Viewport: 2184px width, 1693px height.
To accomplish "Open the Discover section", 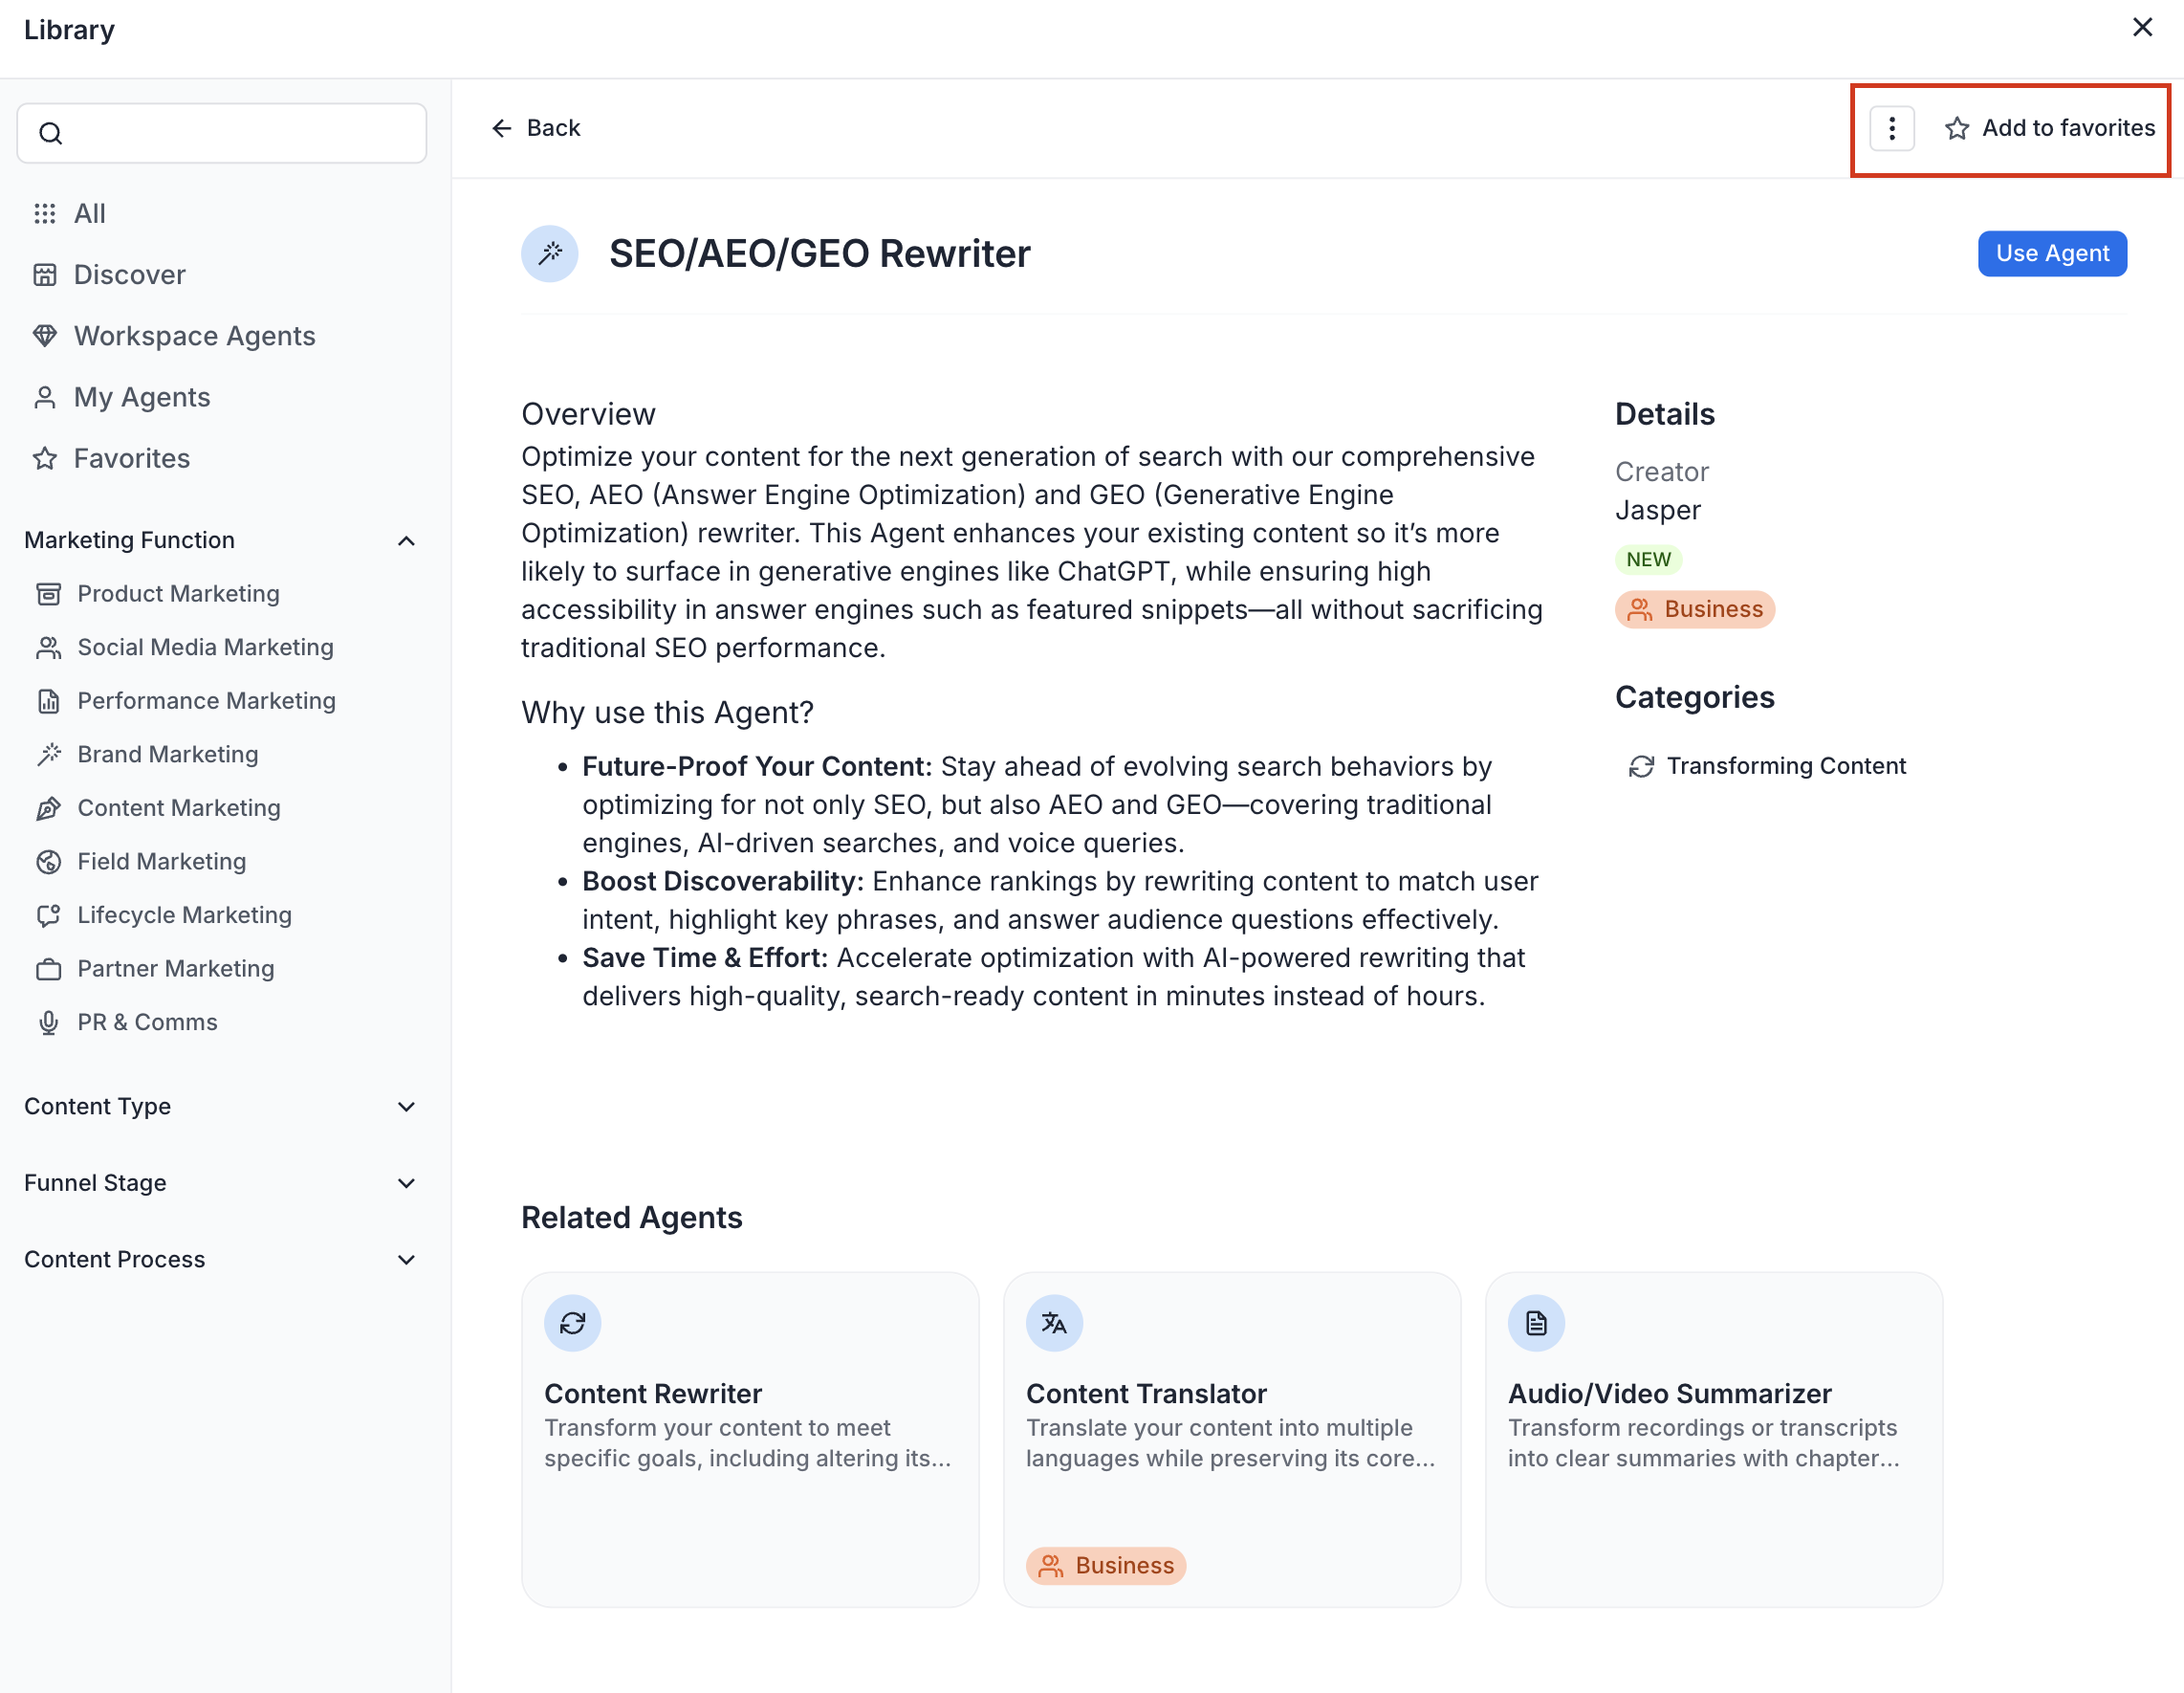I will pos(129,275).
